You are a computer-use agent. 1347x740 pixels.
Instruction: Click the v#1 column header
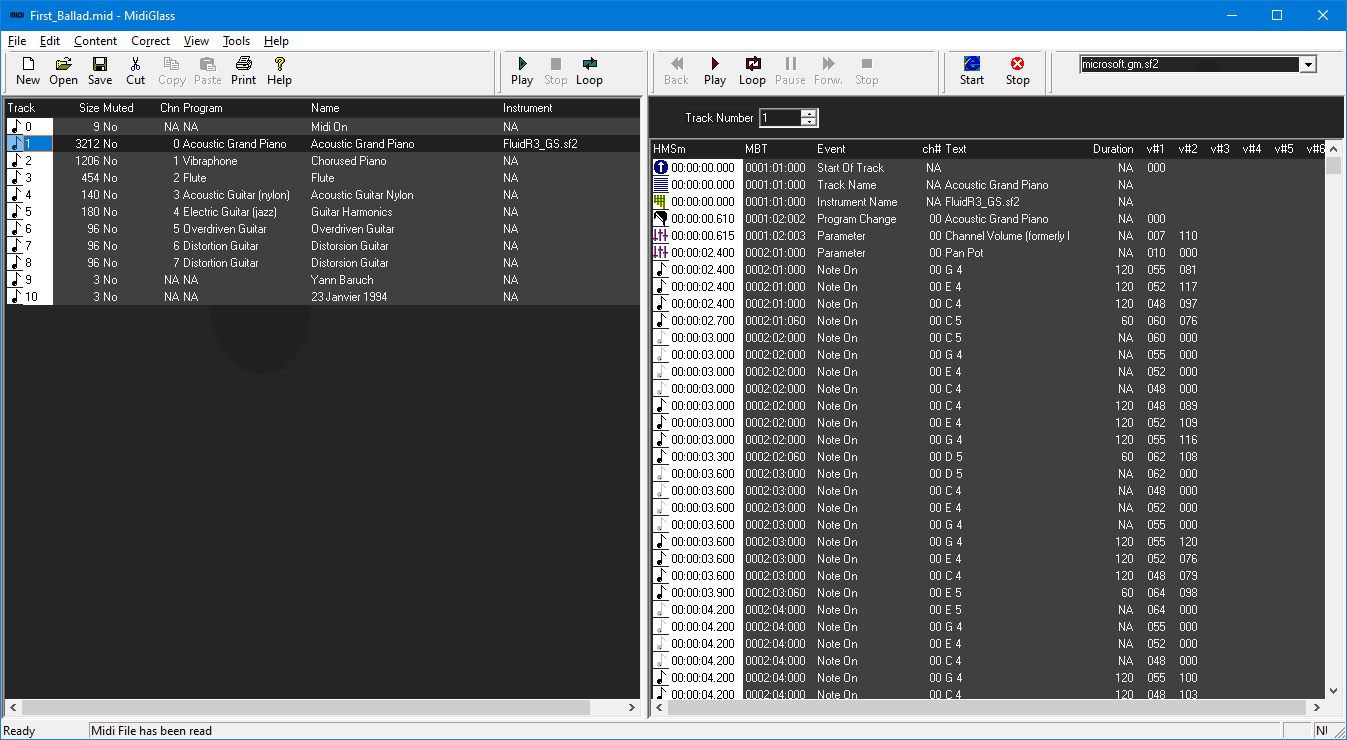pyautogui.click(x=1155, y=149)
